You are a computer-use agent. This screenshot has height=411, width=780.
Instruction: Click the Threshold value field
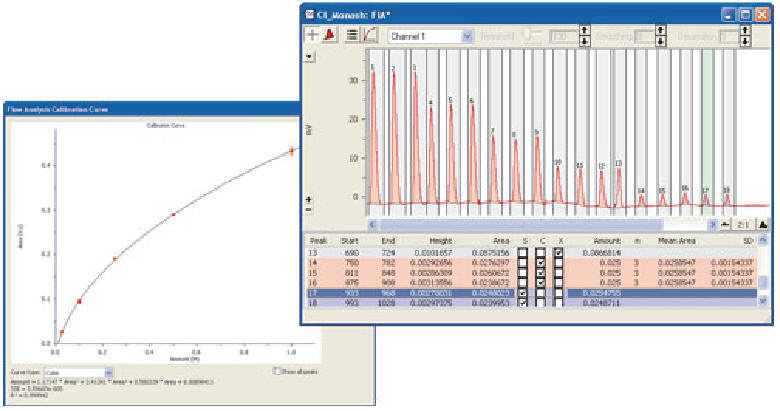pos(565,36)
